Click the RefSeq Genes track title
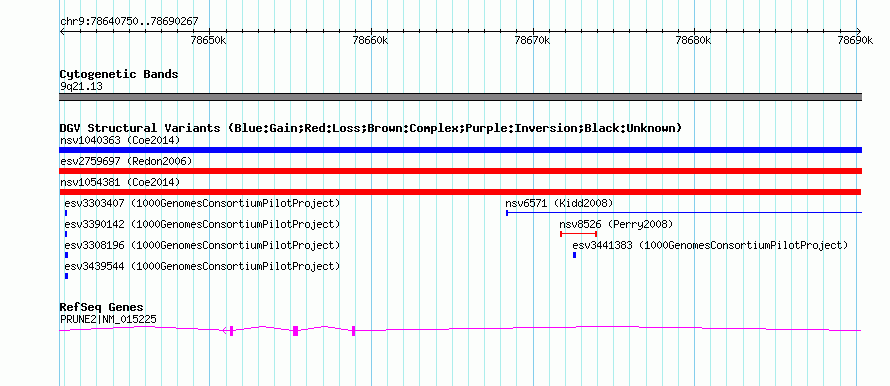Viewport: 890px width, 386px height. (x=102, y=308)
